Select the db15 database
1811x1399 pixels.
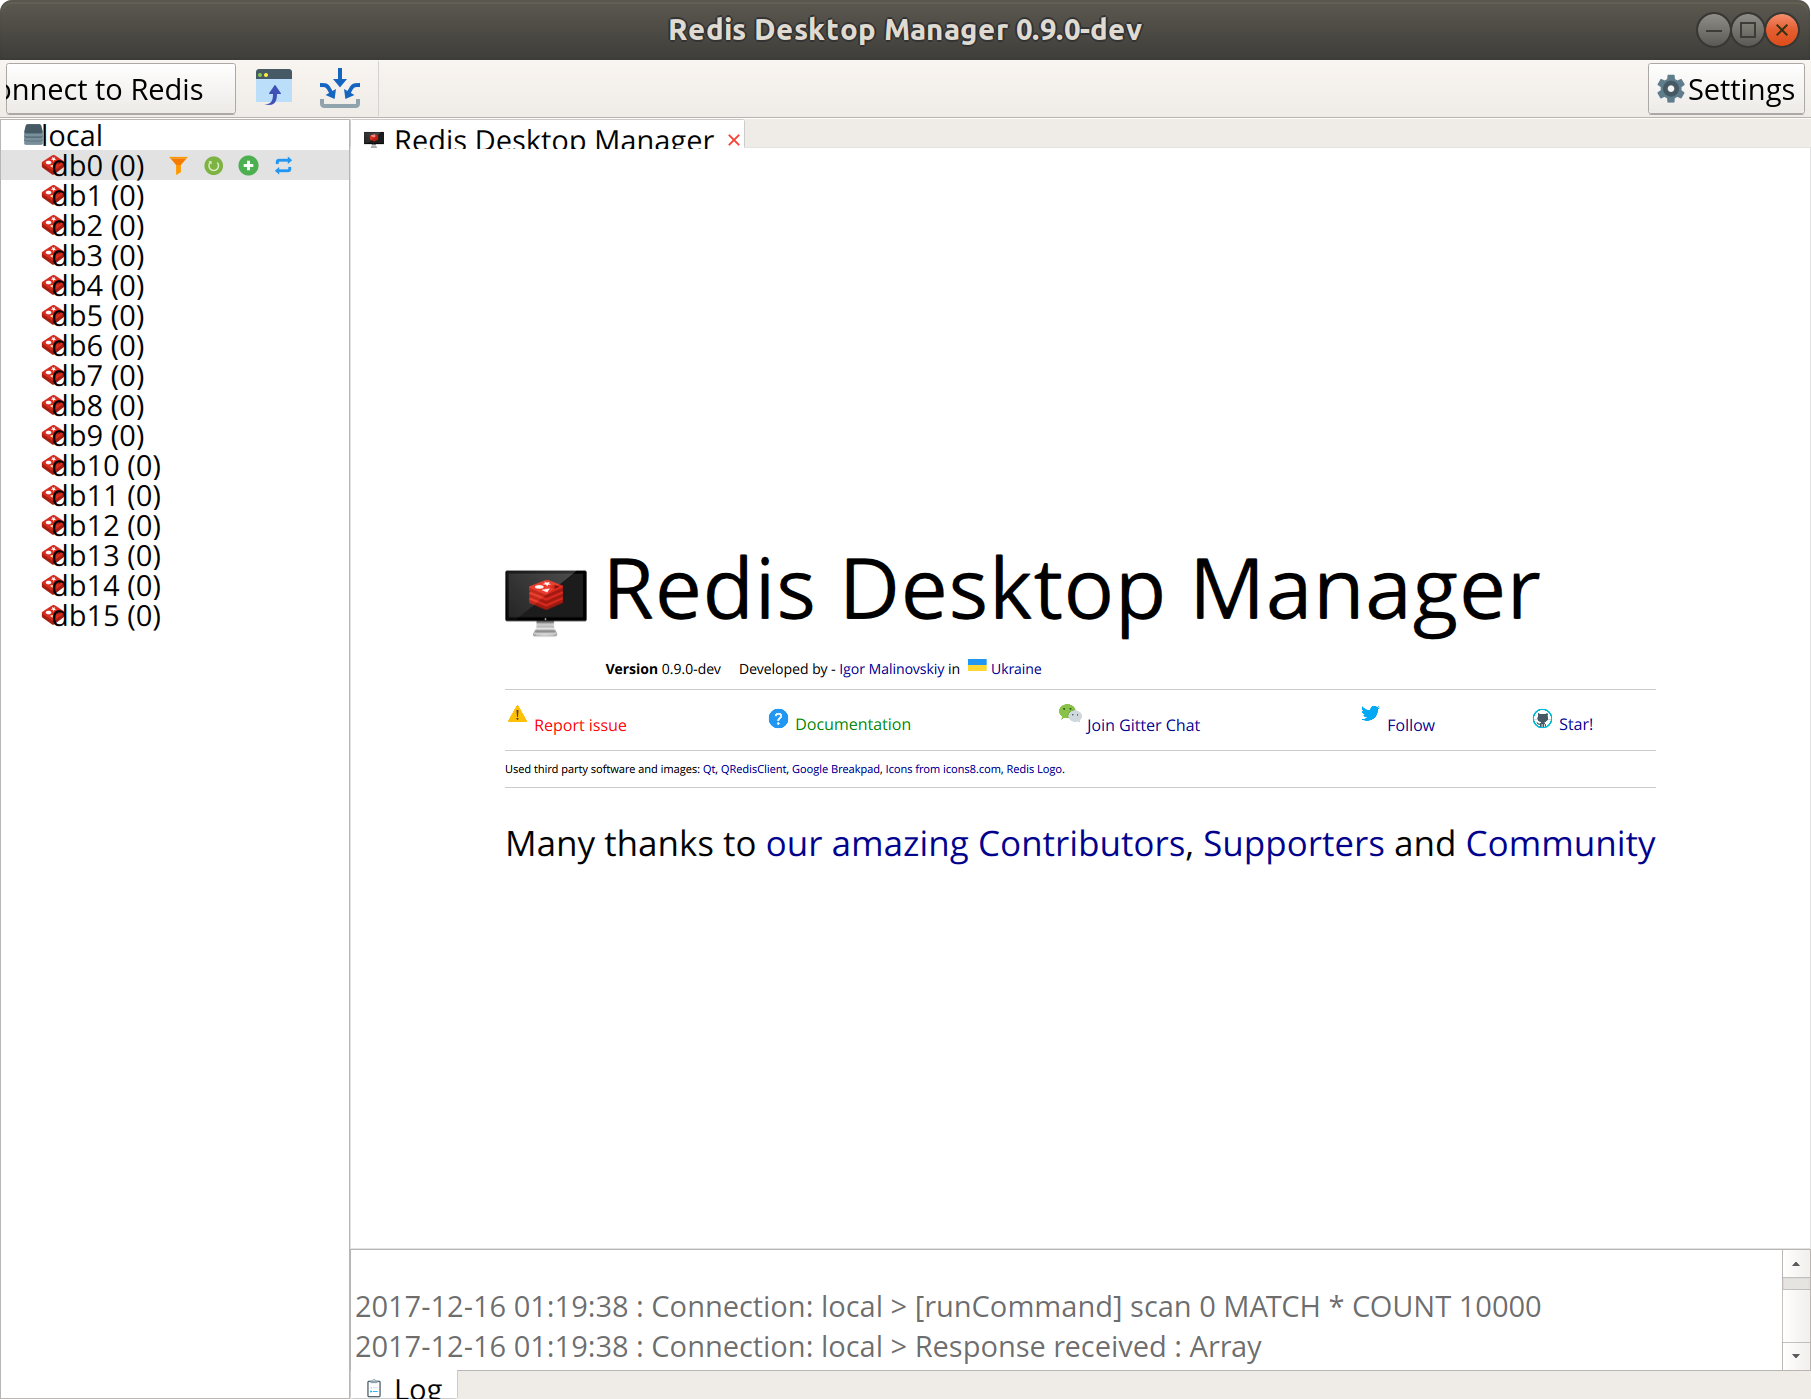[x=100, y=616]
